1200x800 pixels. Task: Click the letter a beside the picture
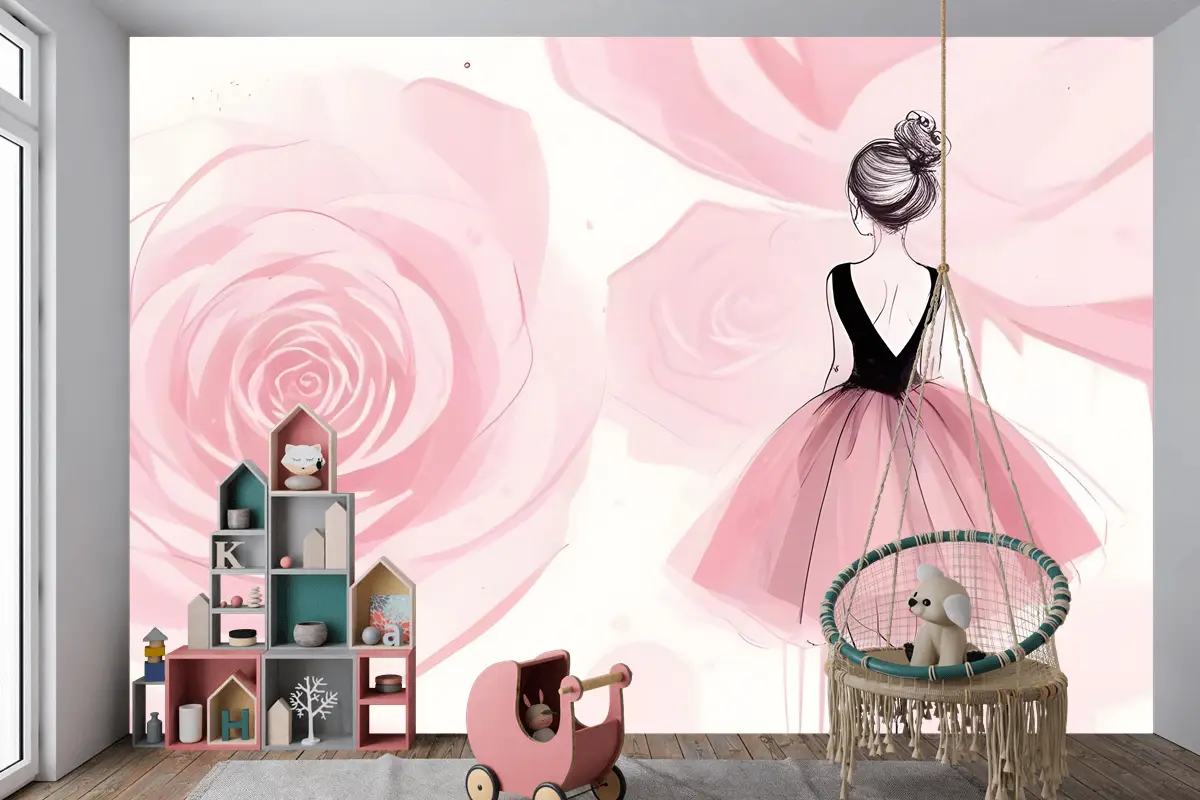point(391,634)
